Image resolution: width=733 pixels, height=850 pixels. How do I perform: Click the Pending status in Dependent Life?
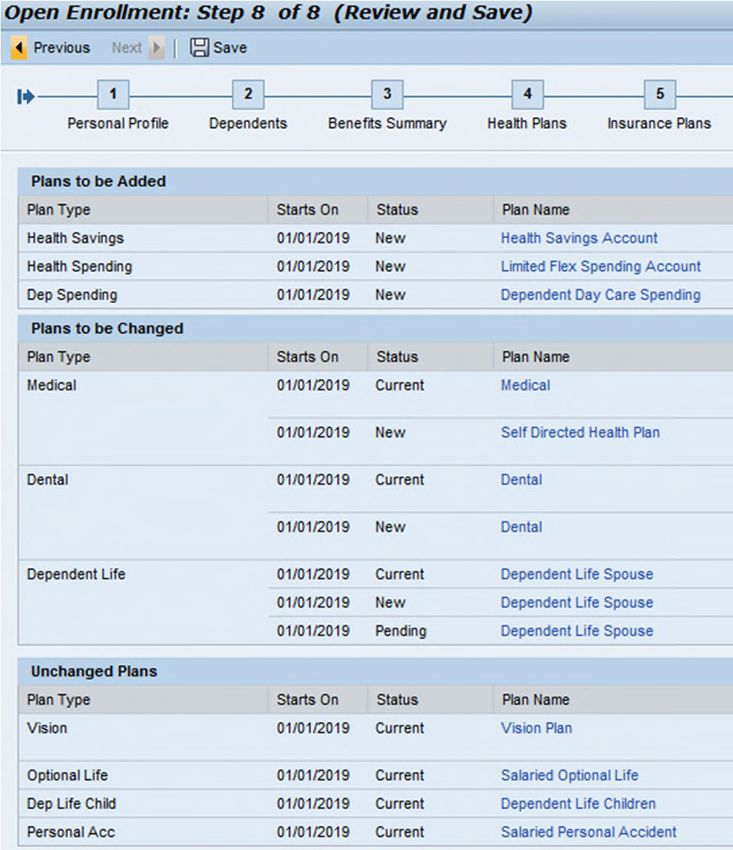tap(401, 631)
